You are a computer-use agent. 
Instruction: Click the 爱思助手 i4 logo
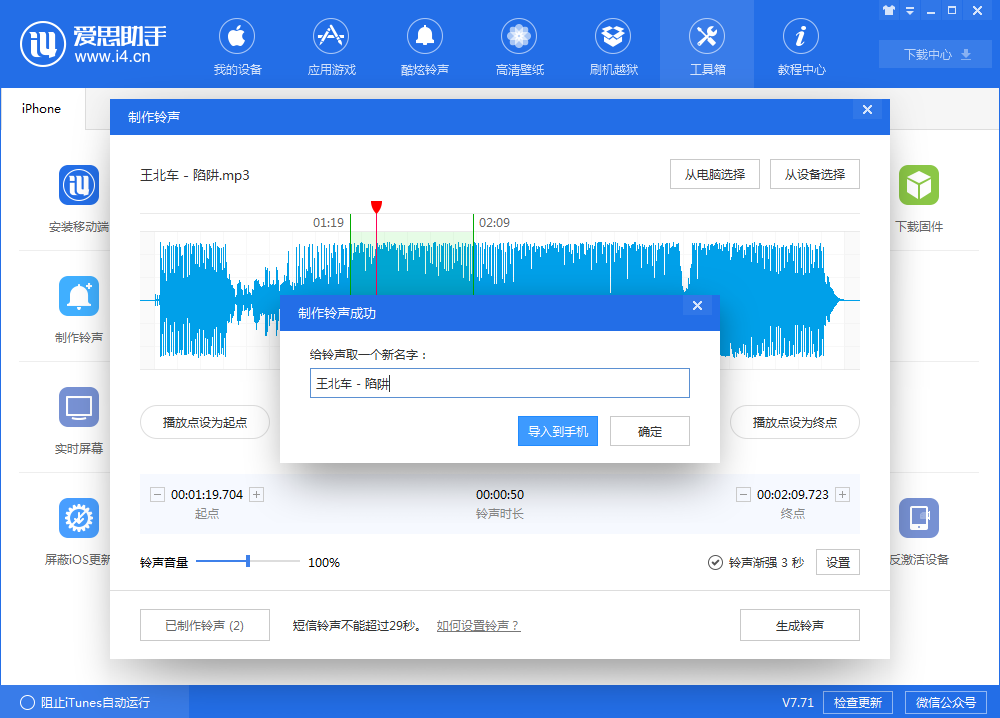(93, 43)
